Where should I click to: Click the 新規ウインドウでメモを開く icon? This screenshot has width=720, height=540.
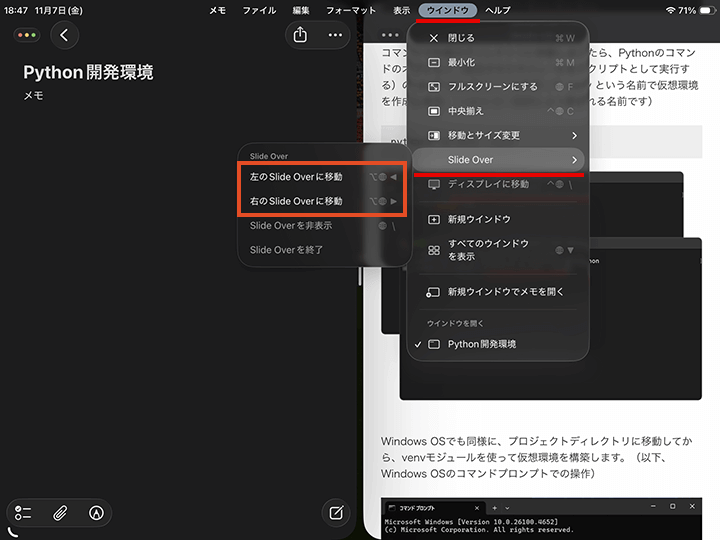click(x=433, y=292)
